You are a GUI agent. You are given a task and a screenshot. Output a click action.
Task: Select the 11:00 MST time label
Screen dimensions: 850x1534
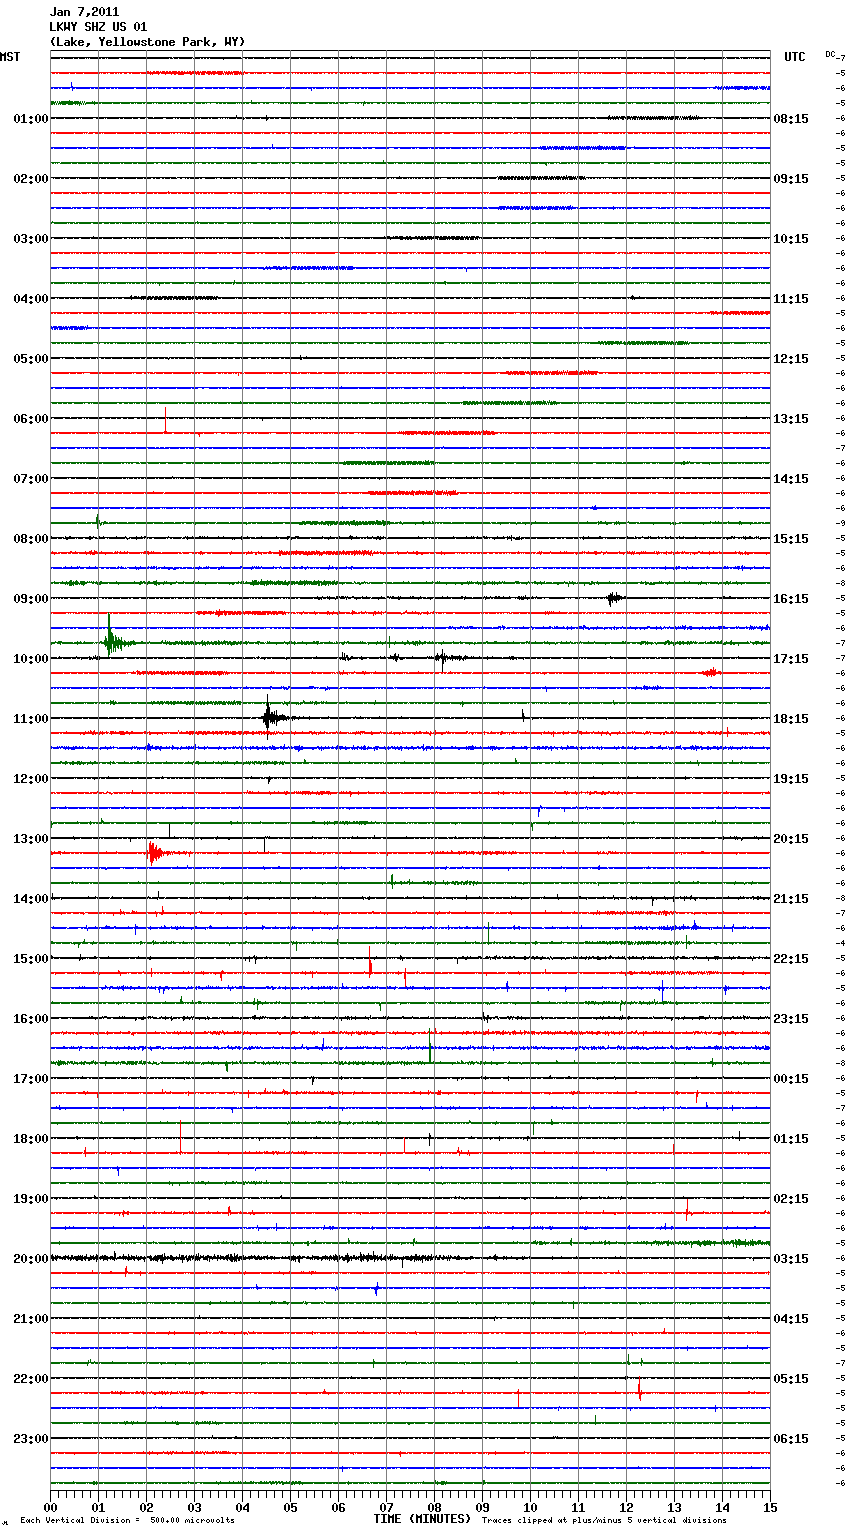31,719
